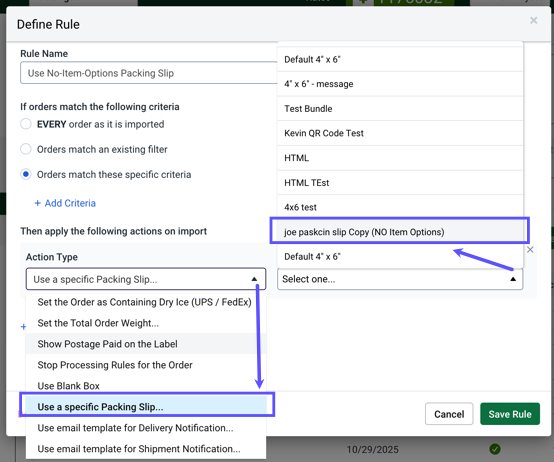Select Orders match these specific criteria
The width and height of the screenshot is (554, 462).
click(x=26, y=174)
